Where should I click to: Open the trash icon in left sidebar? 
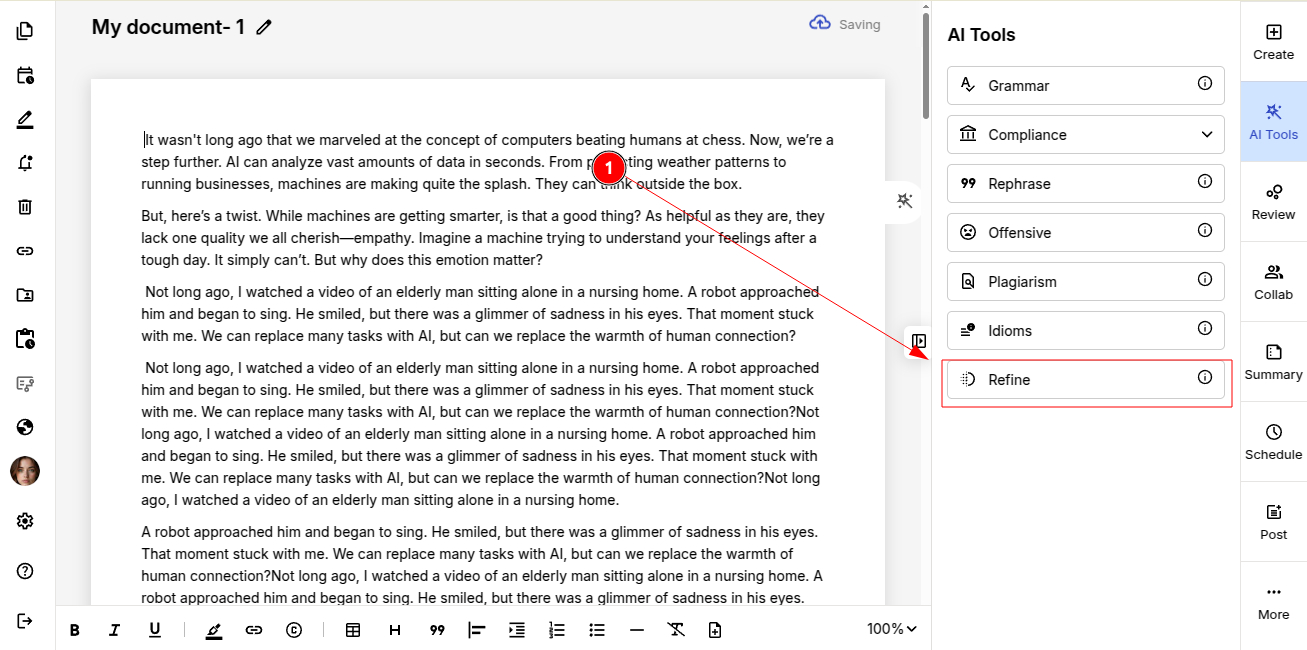tap(25, 207)
